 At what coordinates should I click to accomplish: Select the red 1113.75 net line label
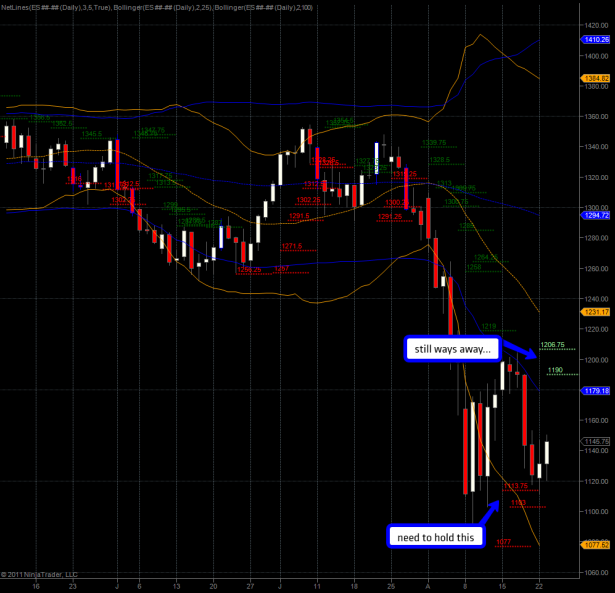pos(517,485)
